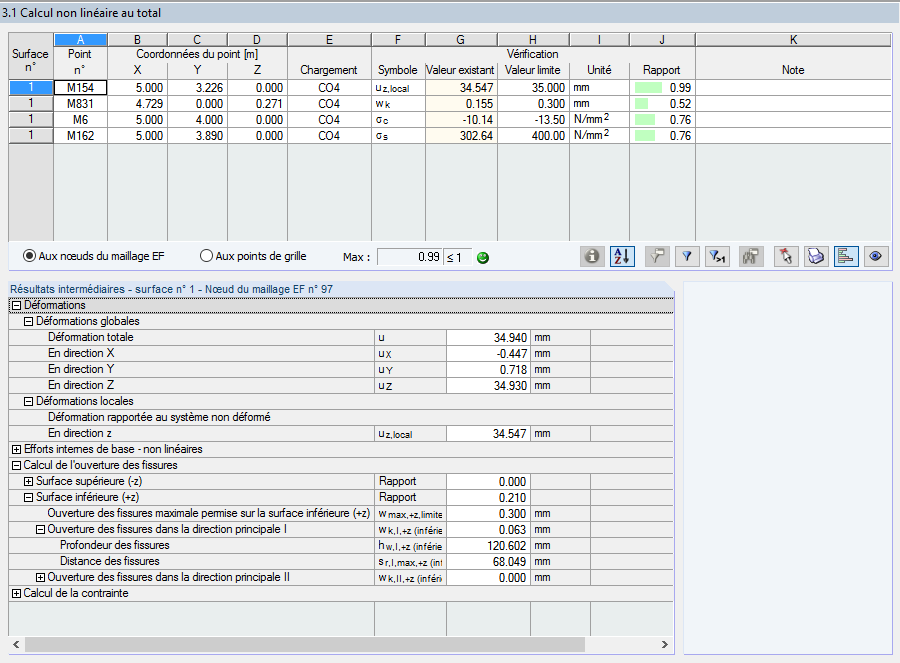Click limit value 35.000 cell
Image resolution: width=900 pixels, height=663 pixels.
click(x=533, y=88)
